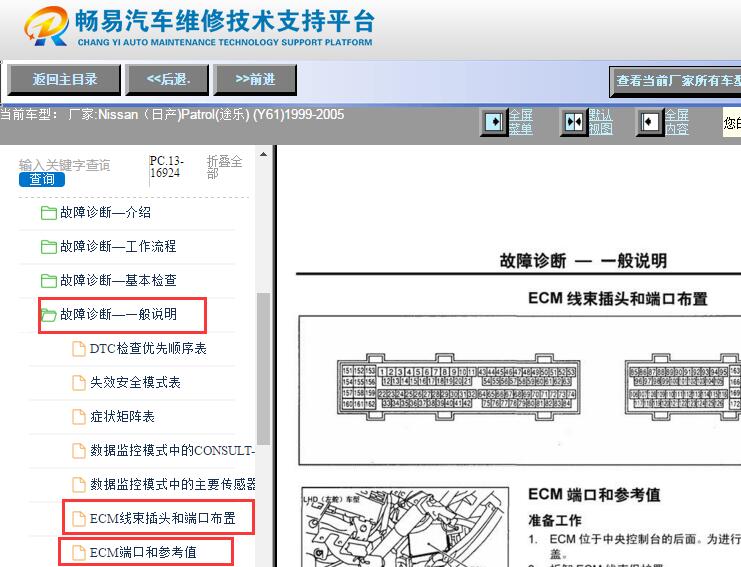
Task: Open 数据监控模式中的主要传感器 item
Action: (172, 485)
